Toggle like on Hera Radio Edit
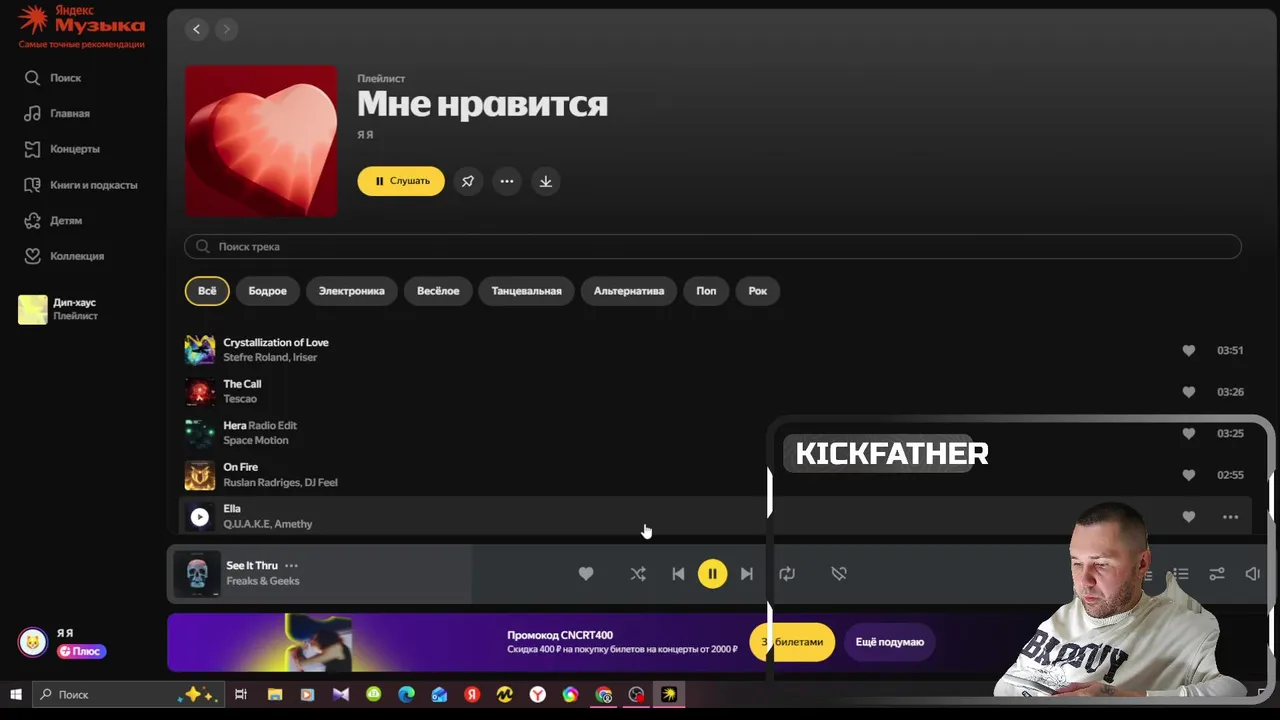The width and height of the screenshot is (1280, 720). tap(1189, 434)
